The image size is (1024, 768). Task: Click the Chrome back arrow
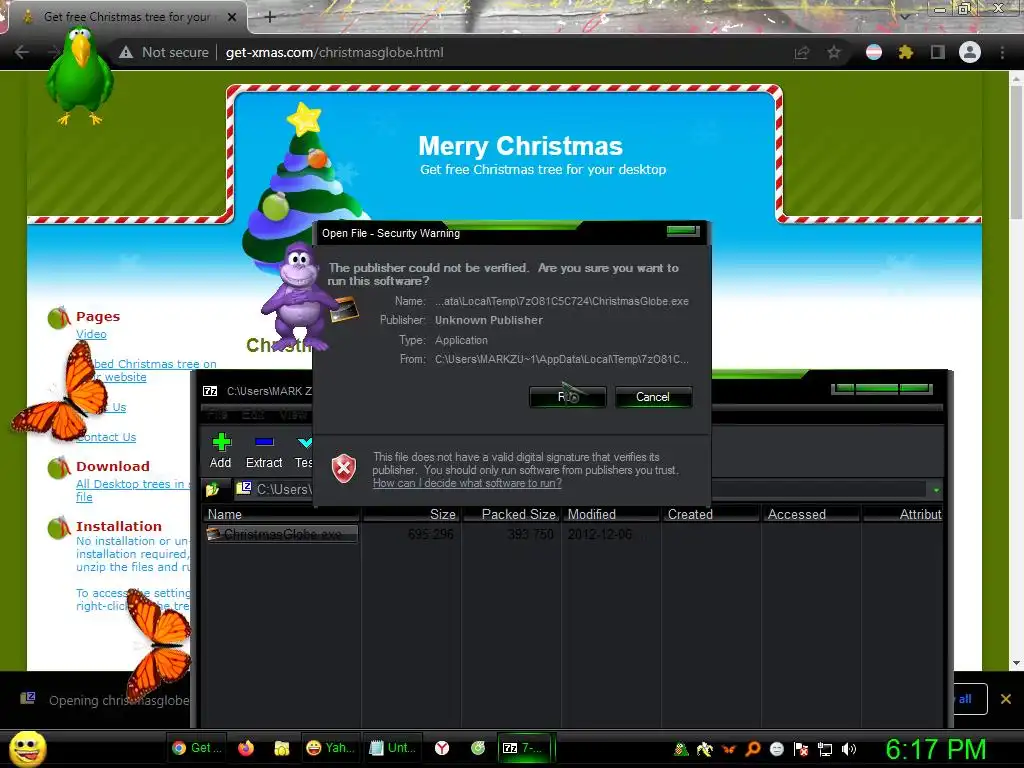click(x=22, y=52)
